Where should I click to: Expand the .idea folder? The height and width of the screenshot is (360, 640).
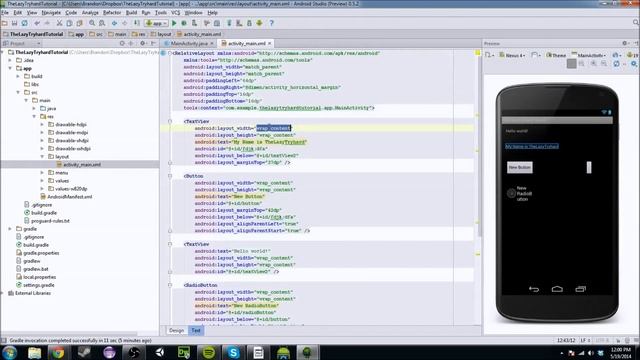(10, 60)
